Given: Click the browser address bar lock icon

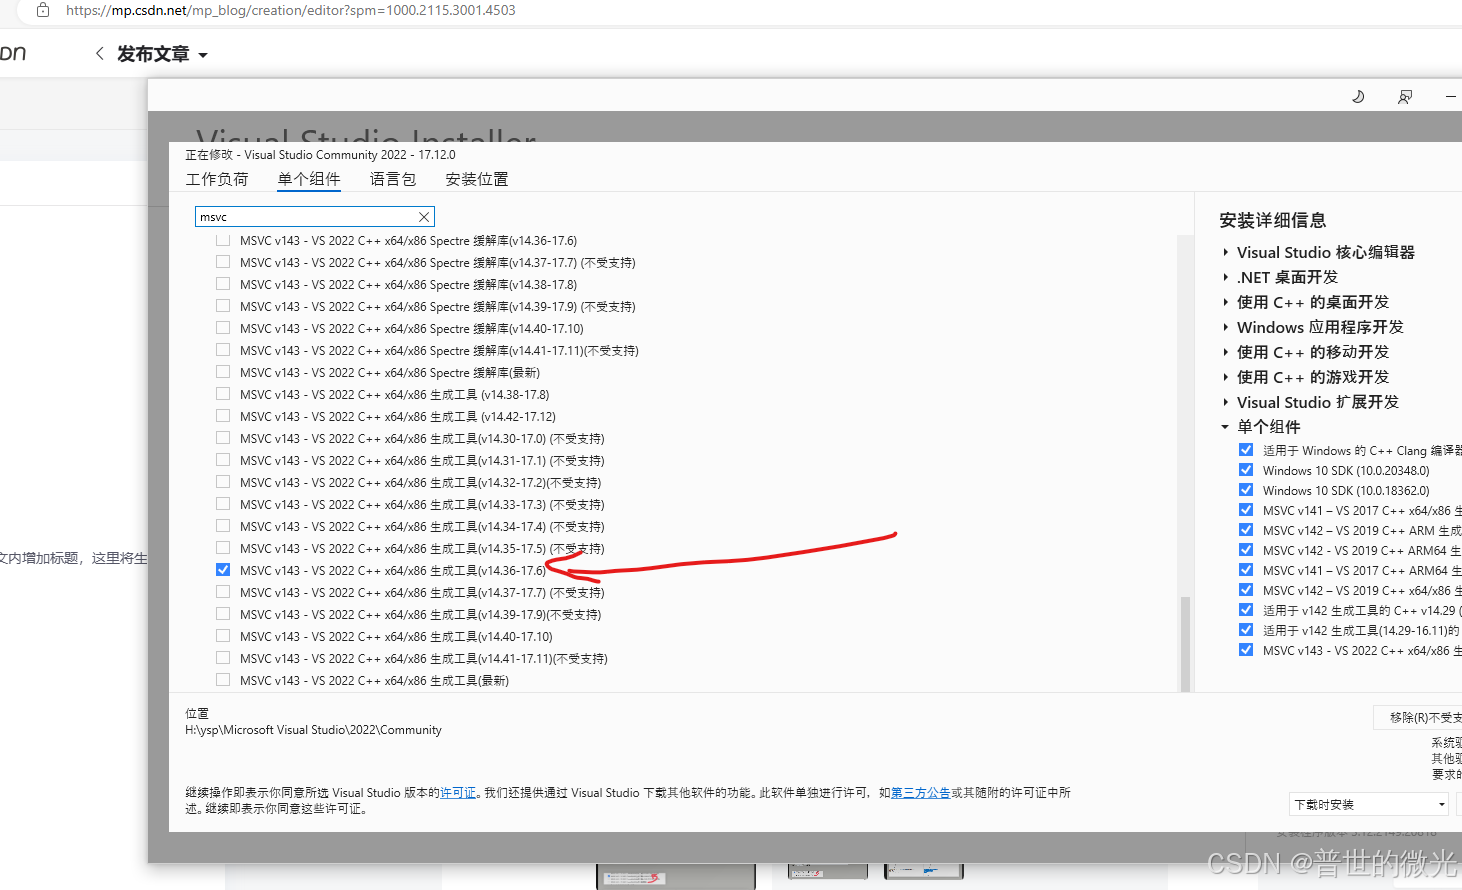Looking at the screenshot, I should click(42, 10).
